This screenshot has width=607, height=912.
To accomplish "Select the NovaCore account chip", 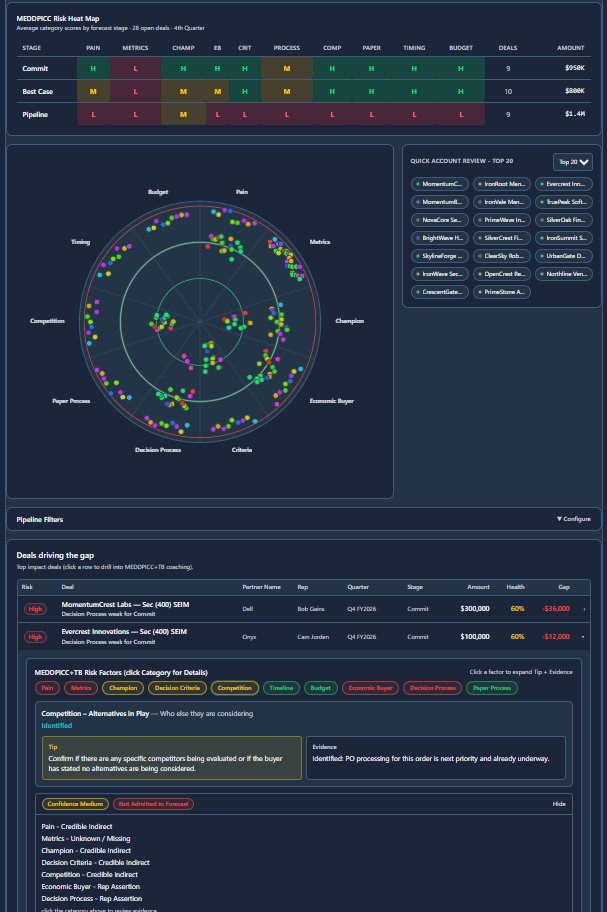I will [439, 220].
